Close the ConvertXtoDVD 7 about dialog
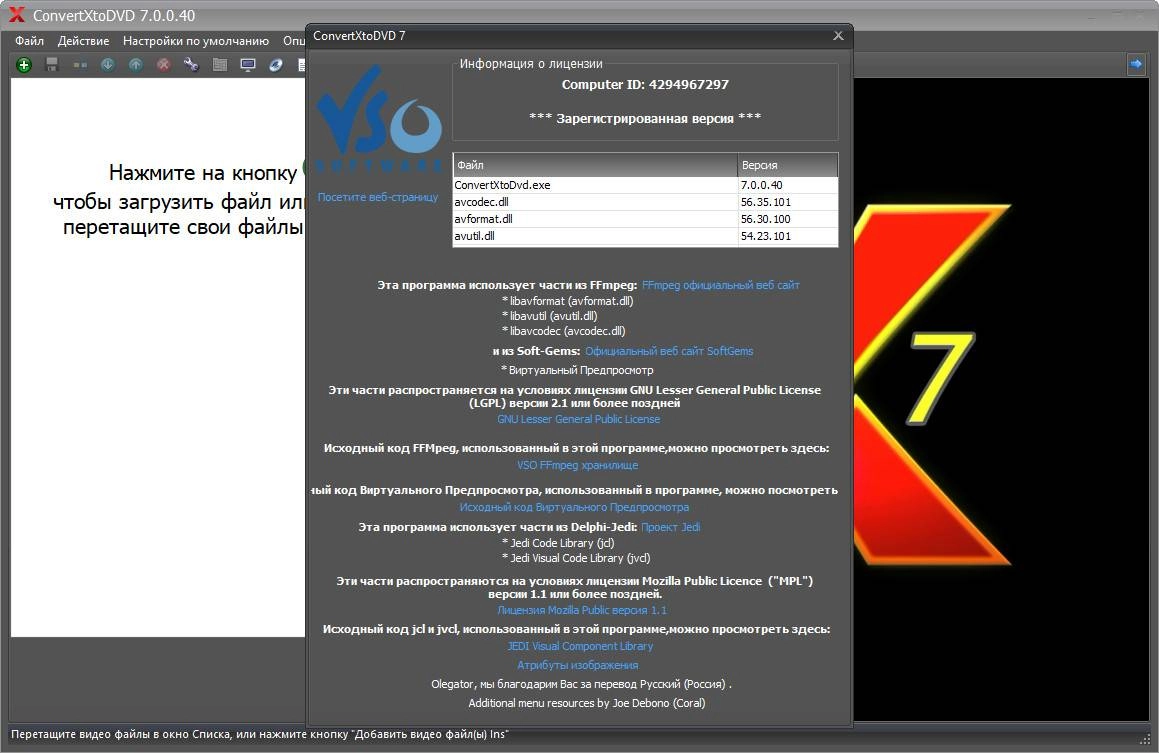The width and height of the screenshot is (1159, 753). [x=838, y=35]
